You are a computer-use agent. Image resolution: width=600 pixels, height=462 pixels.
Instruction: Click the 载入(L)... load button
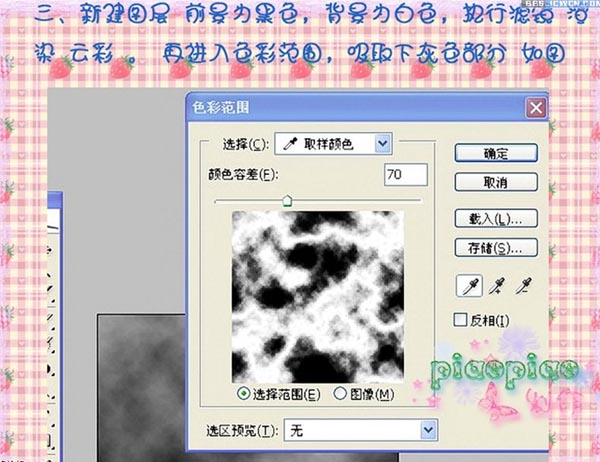point(496,218)
